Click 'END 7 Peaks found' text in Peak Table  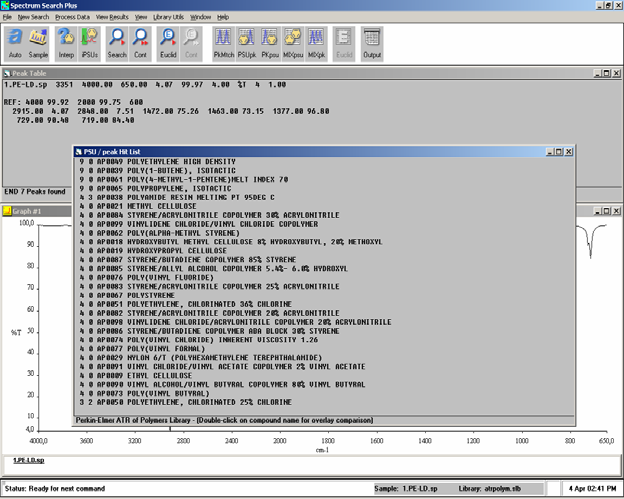pos(35,191)
